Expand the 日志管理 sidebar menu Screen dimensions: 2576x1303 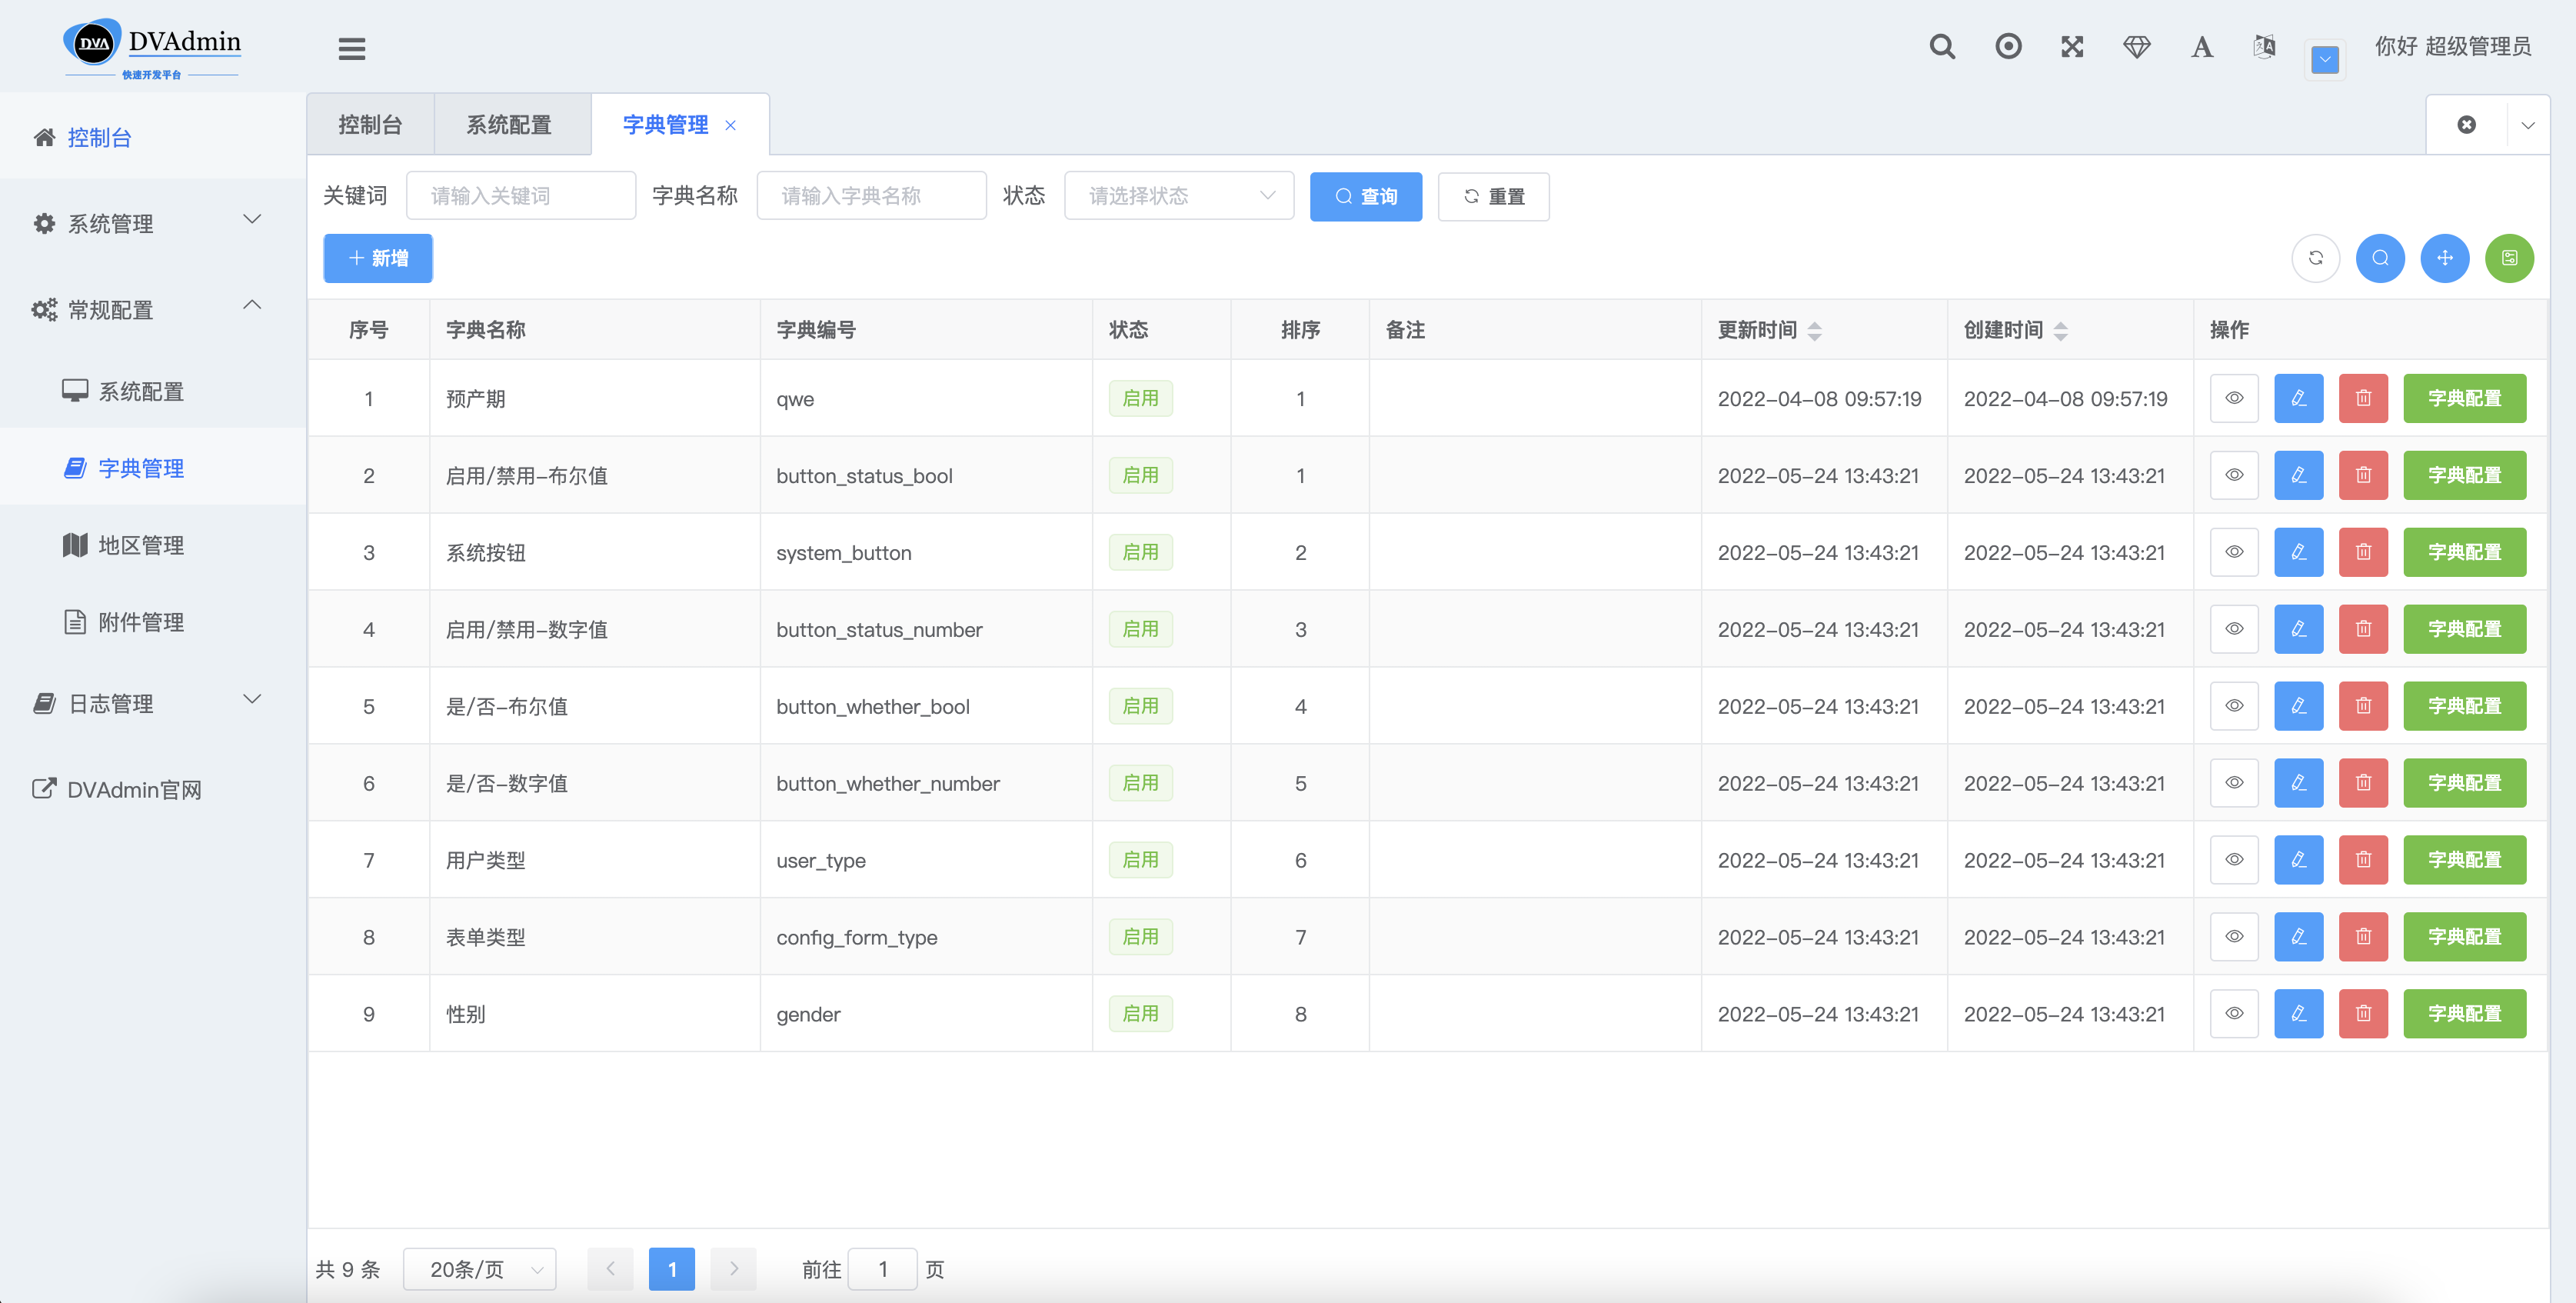coord(152,703)
